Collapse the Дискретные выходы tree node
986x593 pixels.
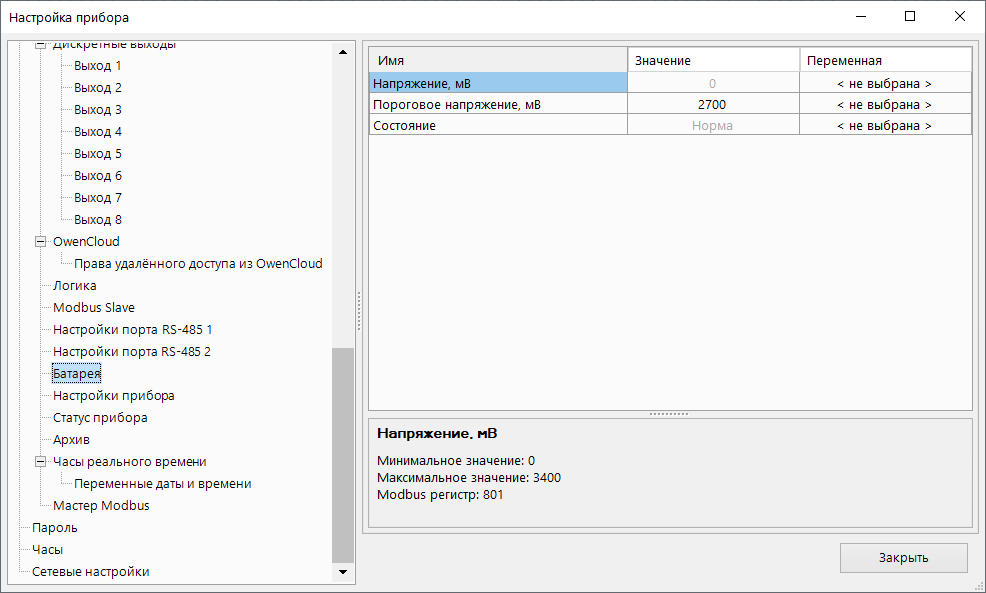tap(41, 46)
